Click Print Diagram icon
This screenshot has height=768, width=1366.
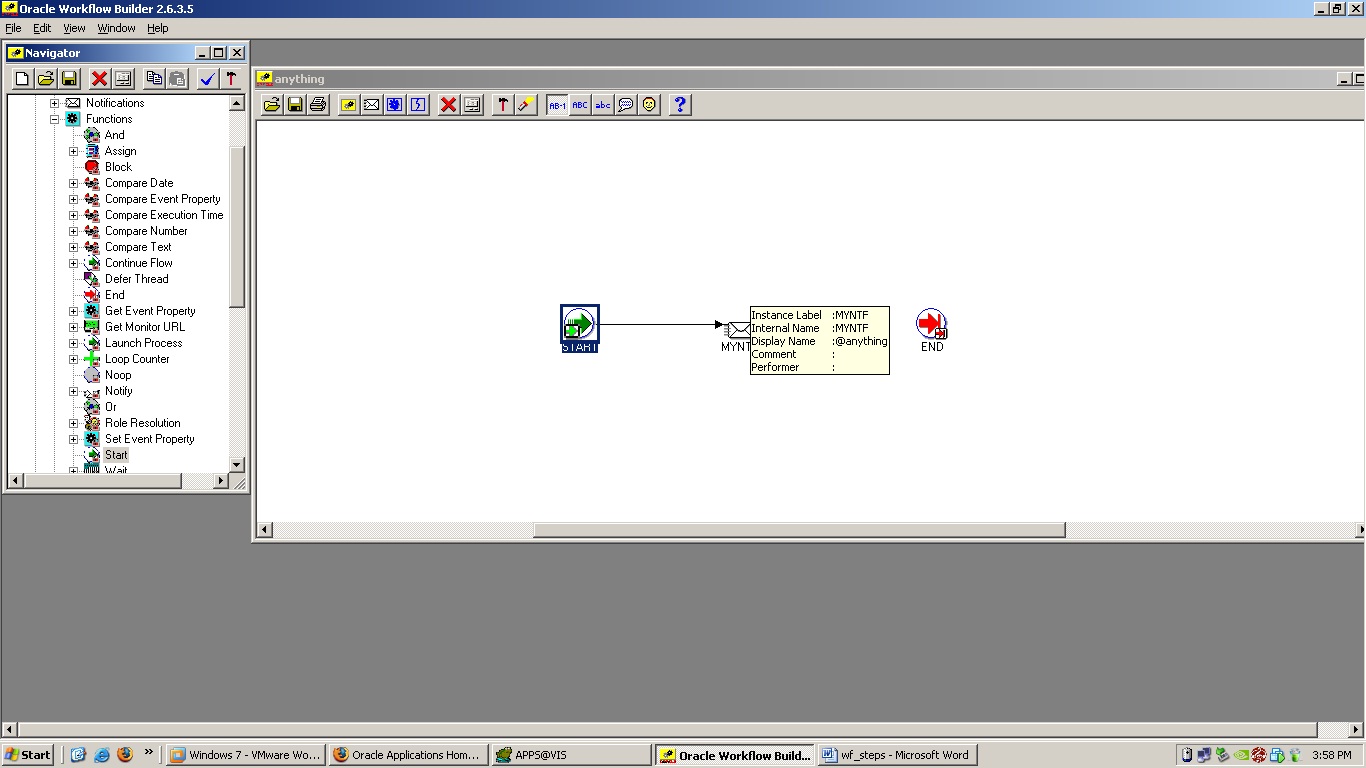coord(318,105)
